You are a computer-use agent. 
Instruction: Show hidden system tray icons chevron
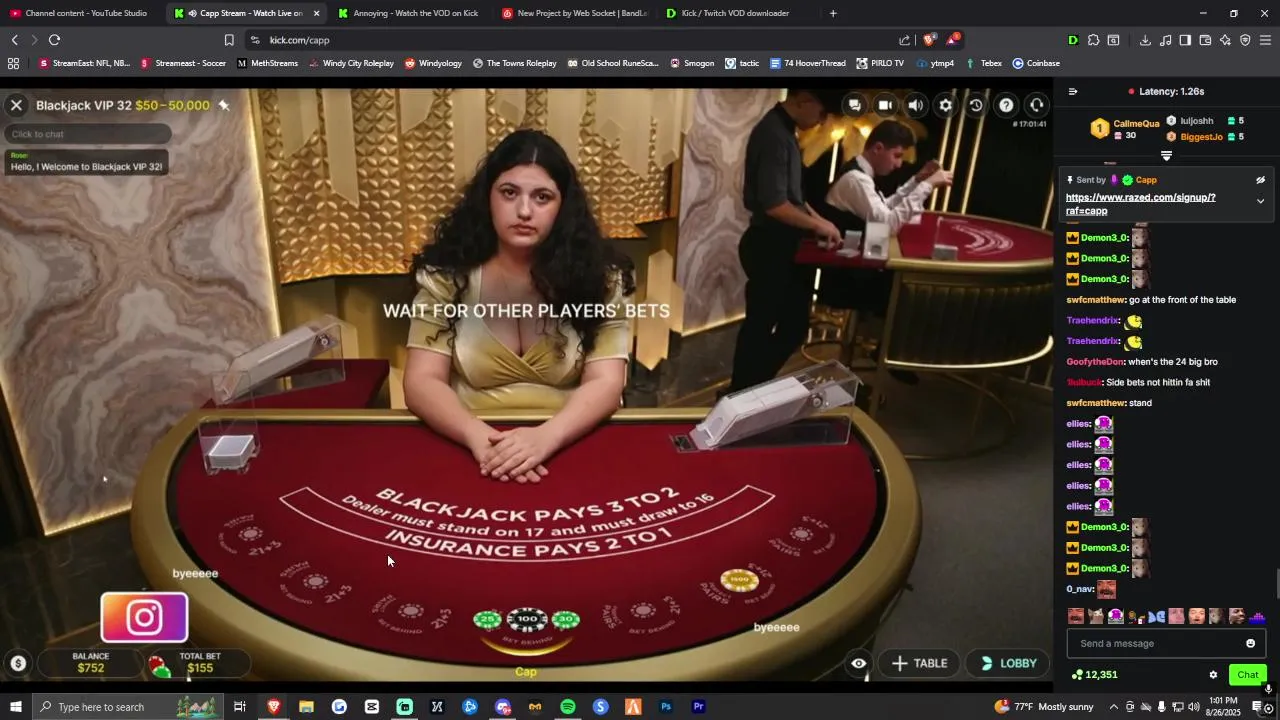[x=1113, y=707]
